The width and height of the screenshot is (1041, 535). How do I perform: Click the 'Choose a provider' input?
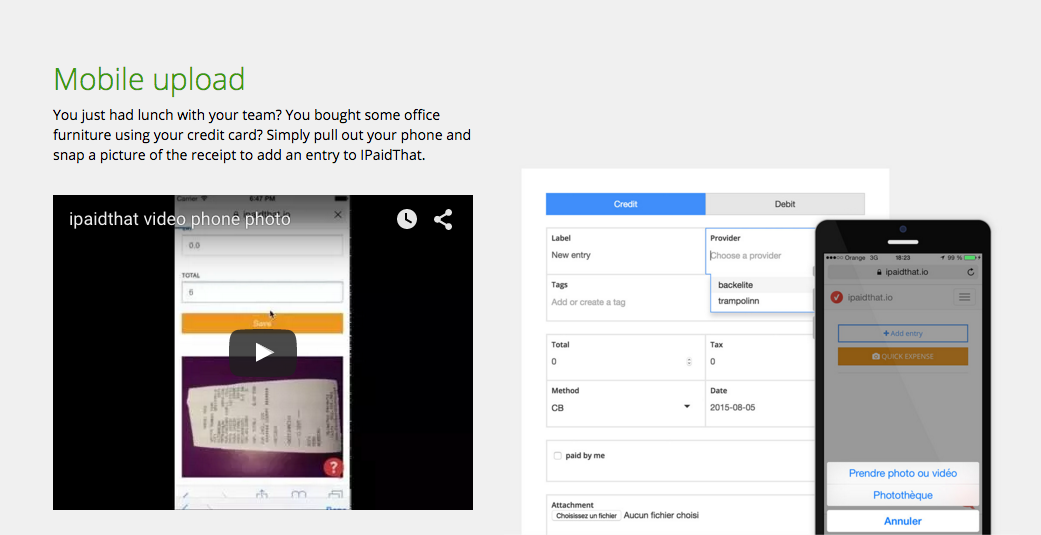click(x=760, y=256)
